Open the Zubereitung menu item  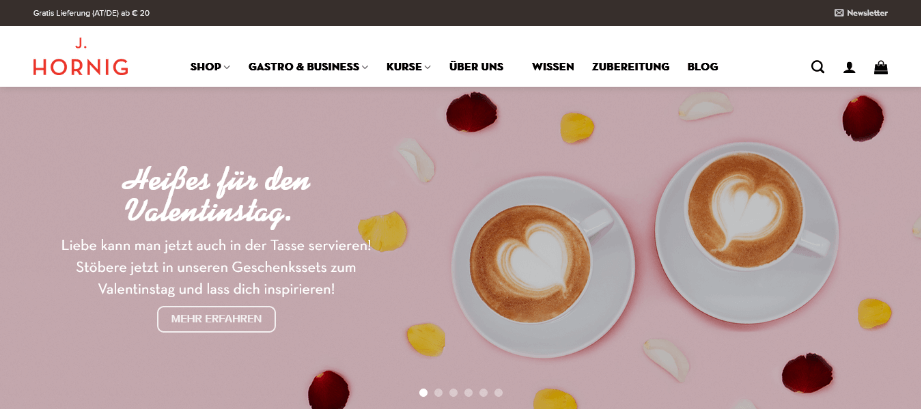630,67
